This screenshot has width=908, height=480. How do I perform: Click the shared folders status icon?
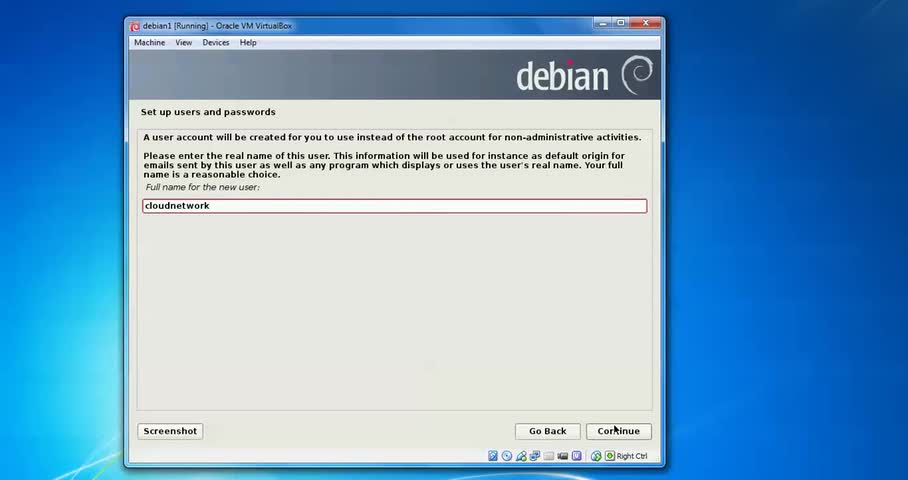(548, 456)
